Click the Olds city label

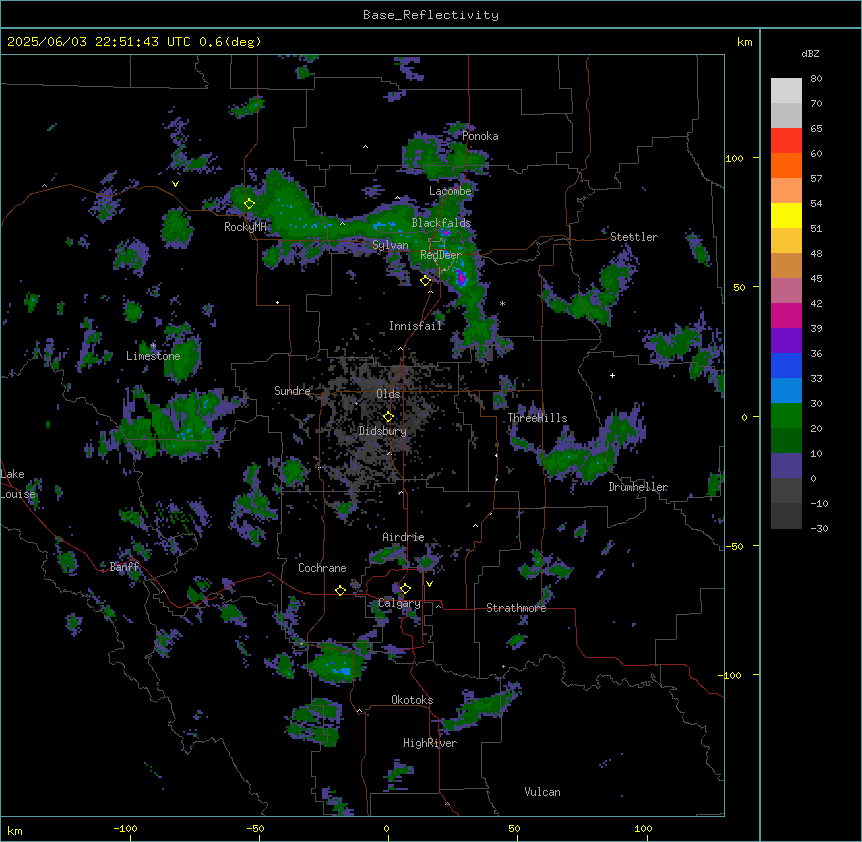pyautogui.click(x=388, y=394)
